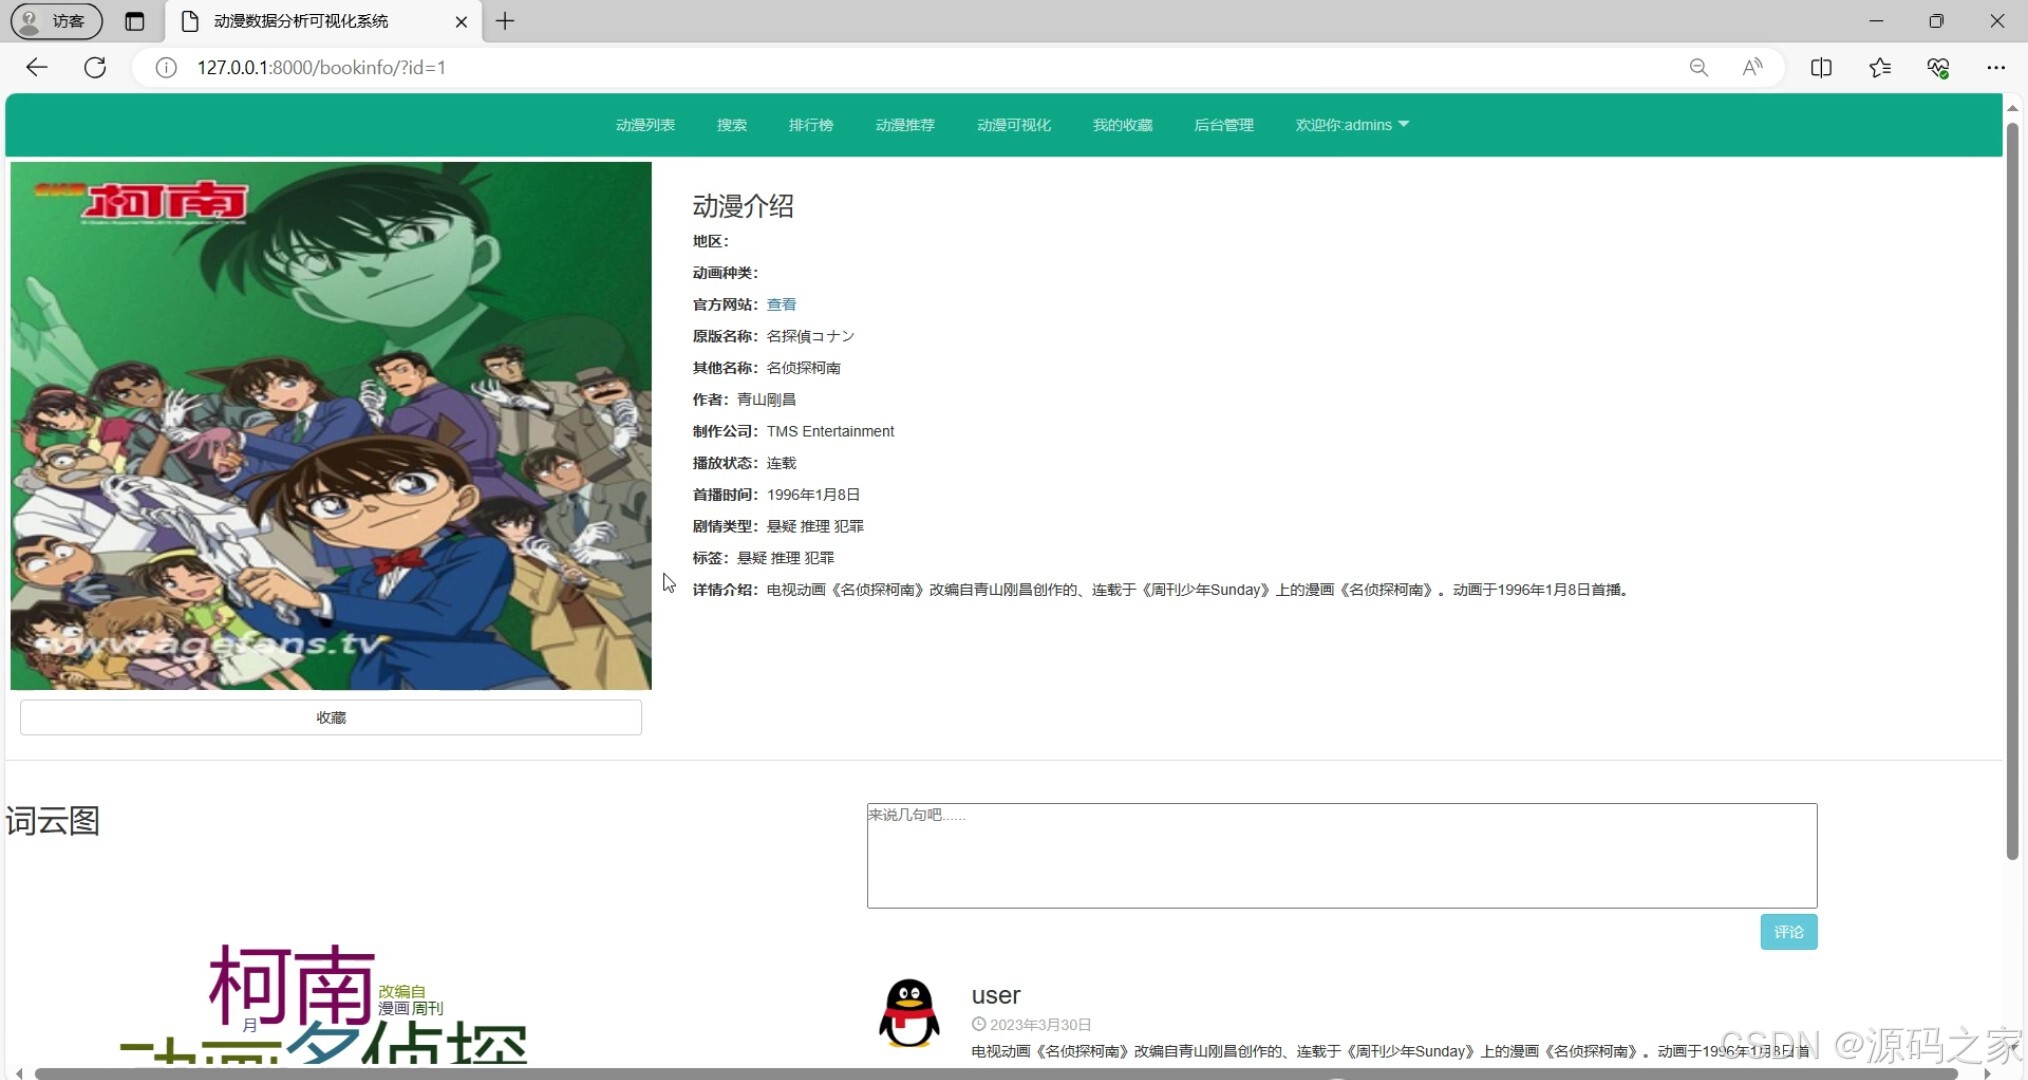
Task: Open browser settings via ellipsis menu
Action: tap(1996, 67)
